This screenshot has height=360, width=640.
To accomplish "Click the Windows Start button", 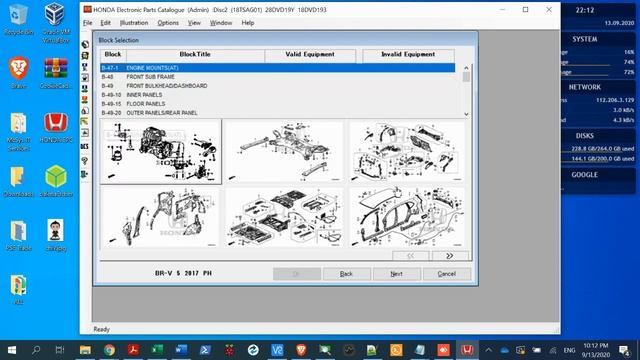I will click(x=12, y=350).
